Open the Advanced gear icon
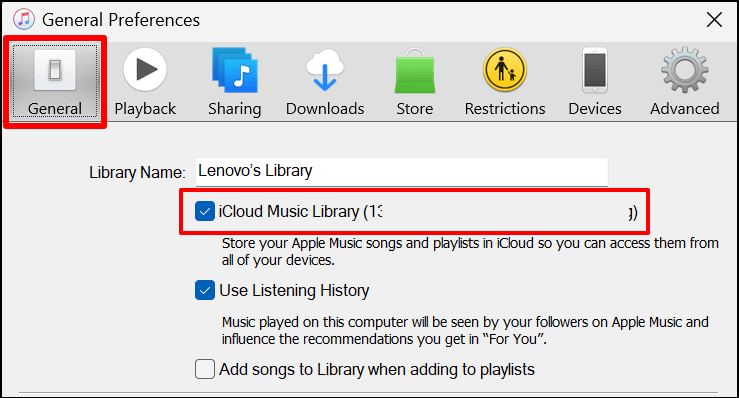Viewport: 739px width, 398px height. click(x=685, y=70)
